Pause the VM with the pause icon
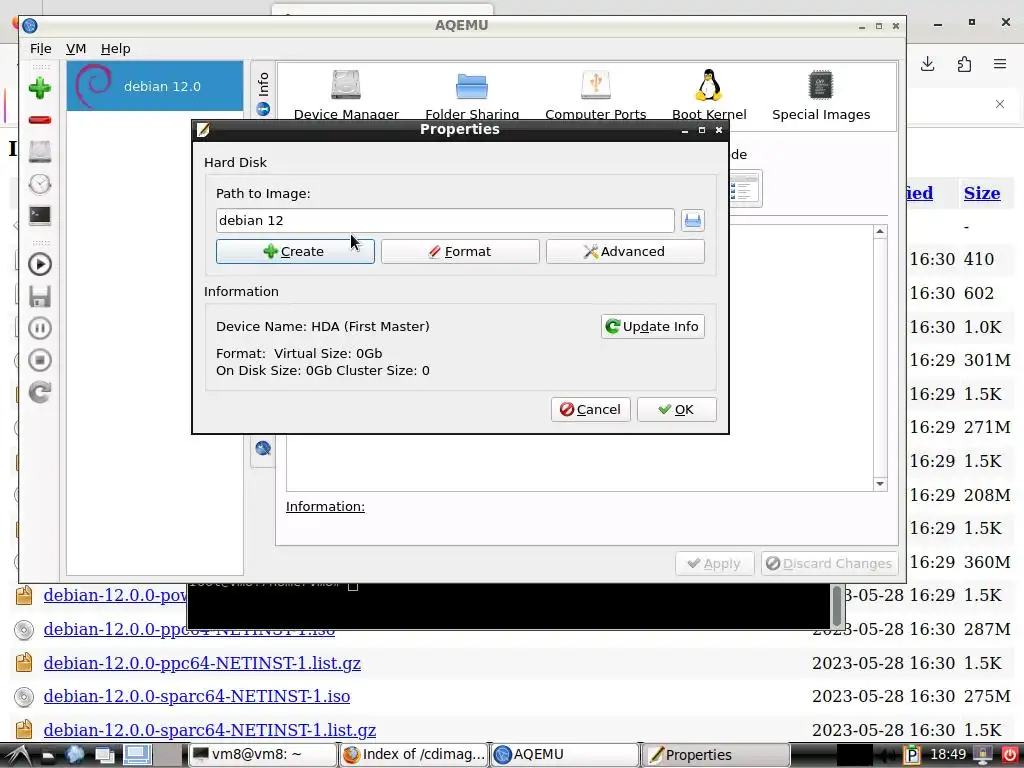 40,328
